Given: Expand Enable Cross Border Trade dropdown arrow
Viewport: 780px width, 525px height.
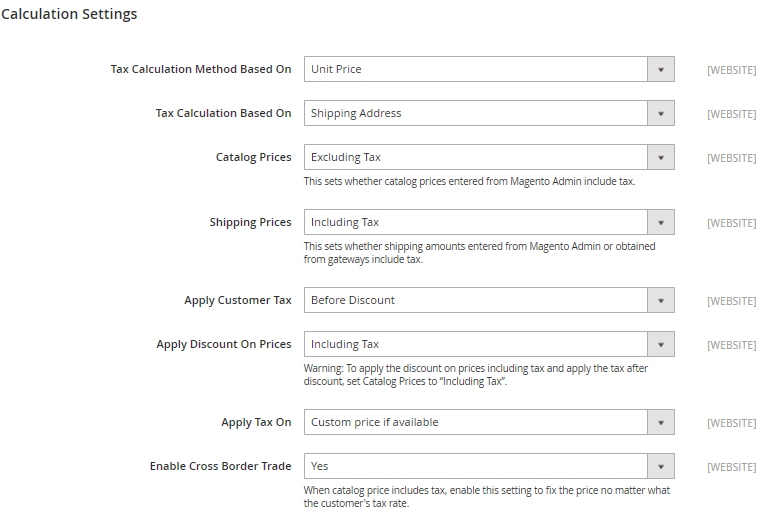Looking at the screenshot, I should 661,466.
